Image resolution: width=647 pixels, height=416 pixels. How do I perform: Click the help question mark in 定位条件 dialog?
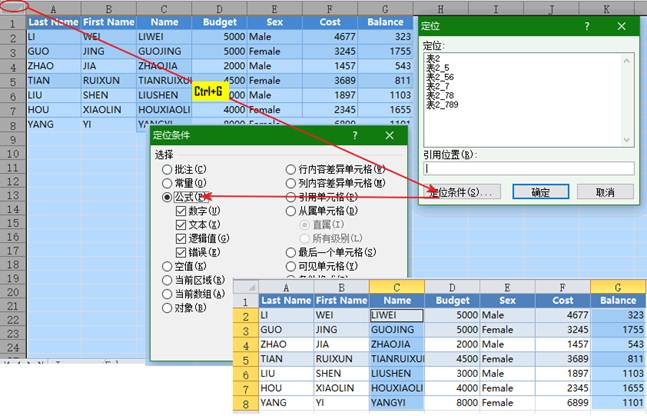coord(353,135)
